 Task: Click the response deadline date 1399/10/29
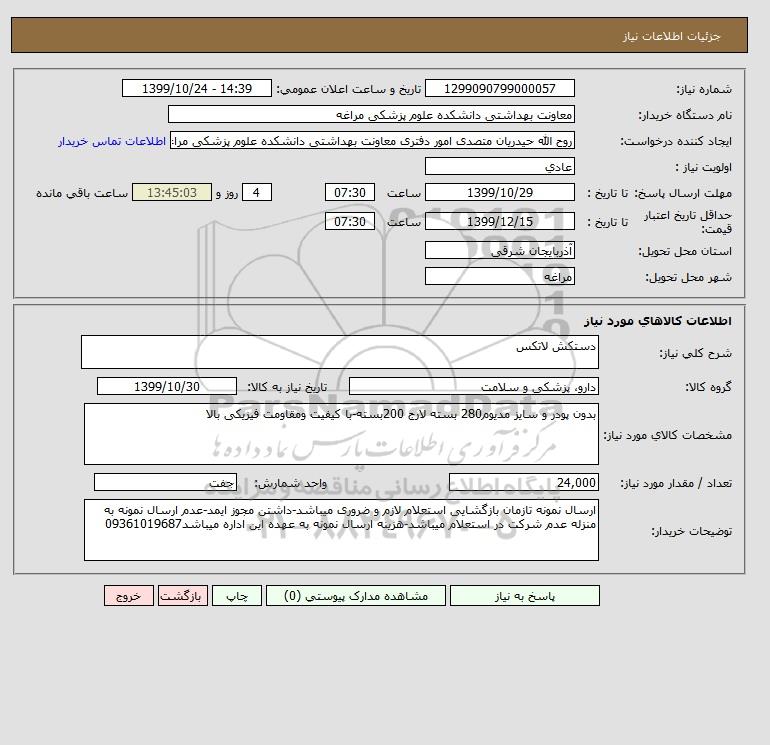pos(499,193)
